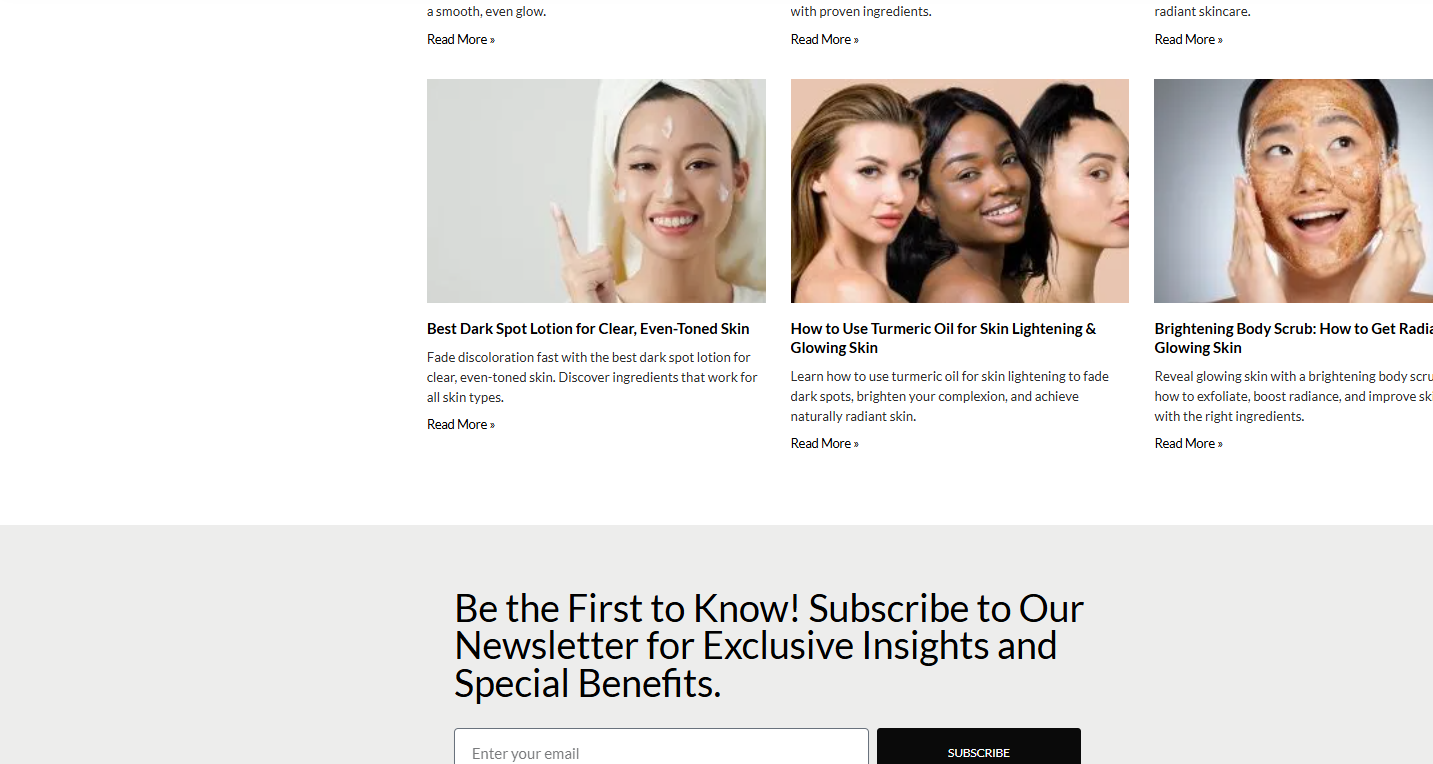Click Read More below 'with proven ingredients' text

click(x=825, y=39)
